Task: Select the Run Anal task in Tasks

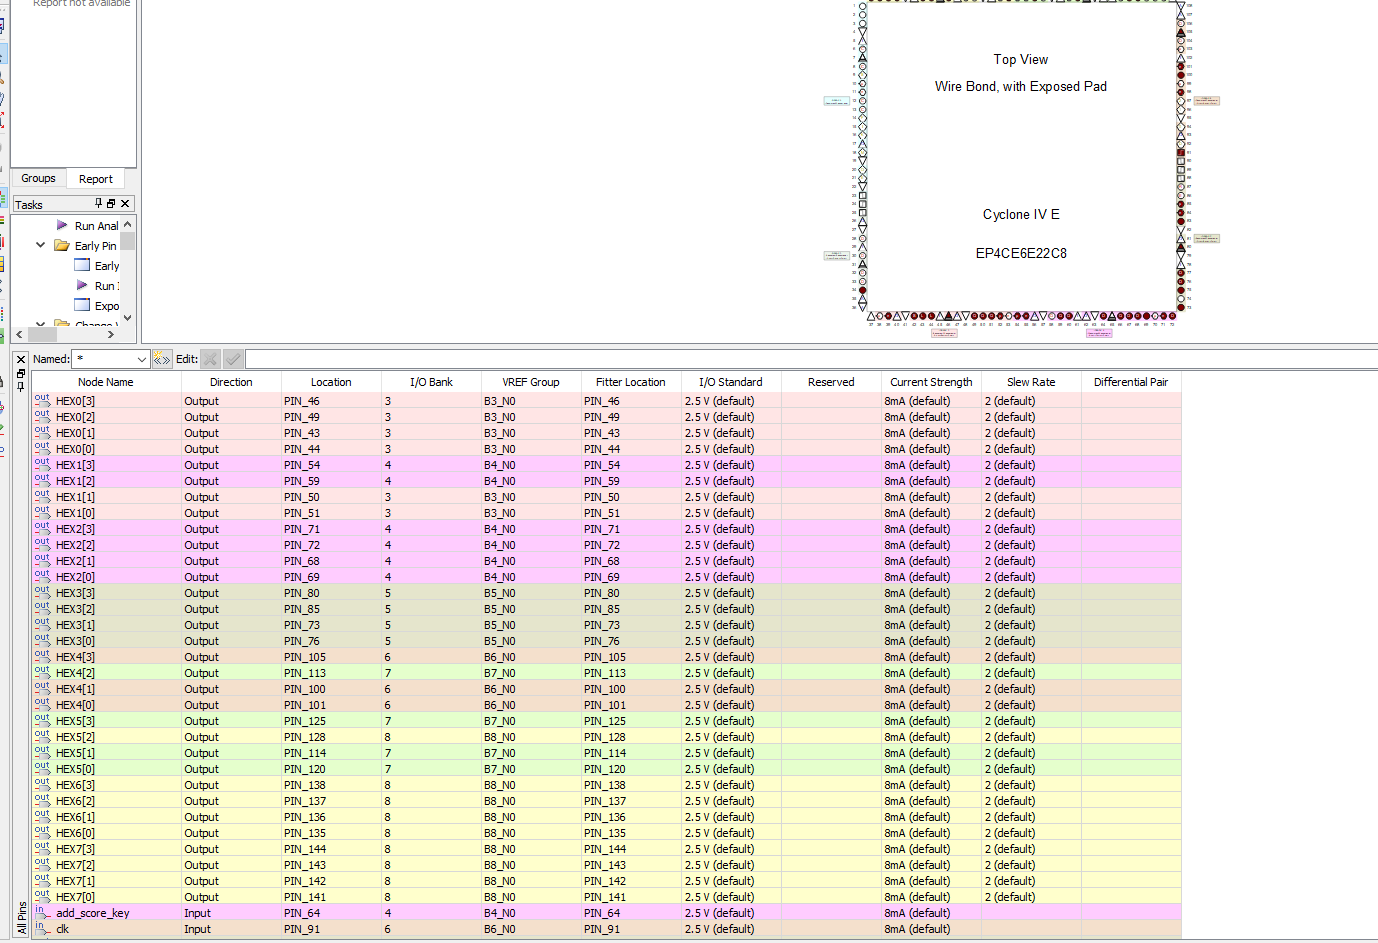Action: click(96, 225)
